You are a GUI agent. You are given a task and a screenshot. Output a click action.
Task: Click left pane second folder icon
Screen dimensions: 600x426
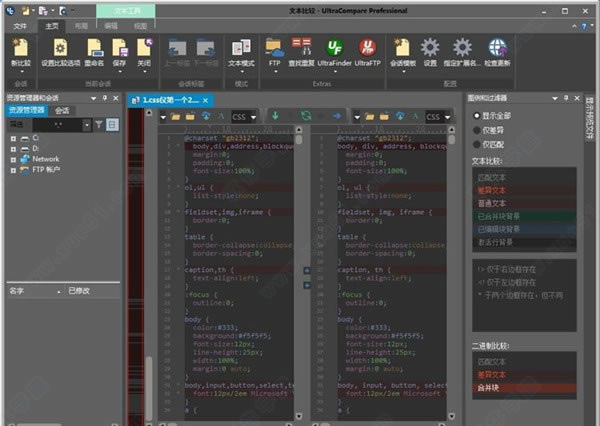point(190,116)
